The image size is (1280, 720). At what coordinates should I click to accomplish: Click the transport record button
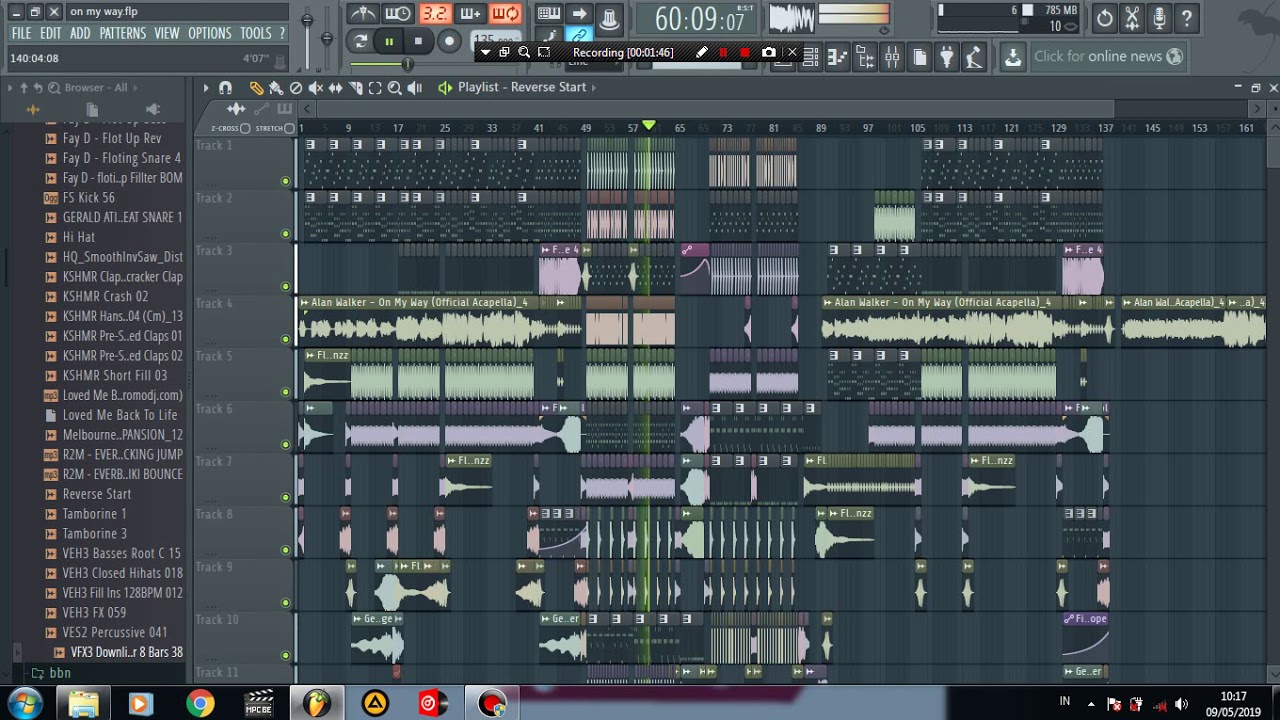pos(450,41)
